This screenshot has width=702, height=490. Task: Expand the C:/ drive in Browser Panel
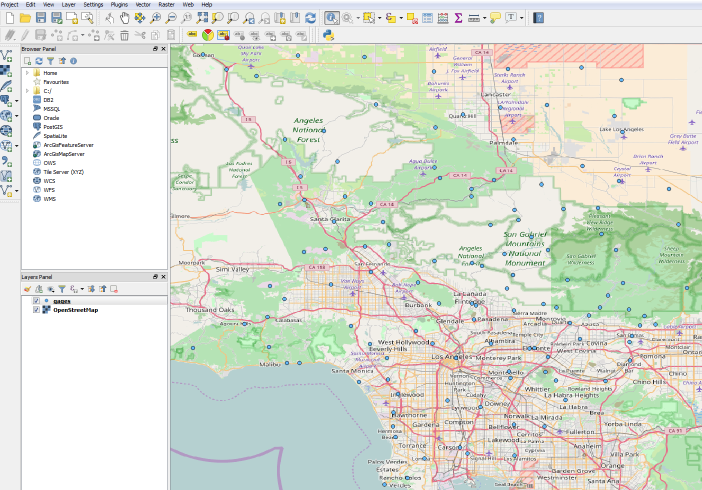pos(27,90)
